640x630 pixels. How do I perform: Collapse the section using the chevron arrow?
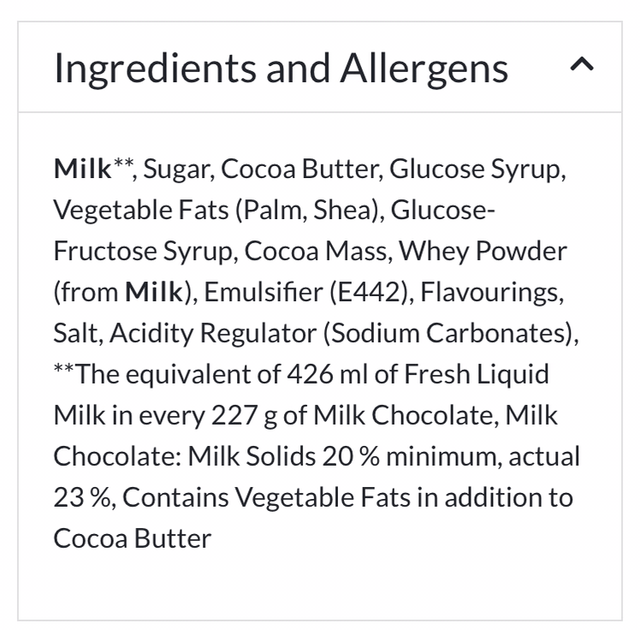click(x=581, y=66)
